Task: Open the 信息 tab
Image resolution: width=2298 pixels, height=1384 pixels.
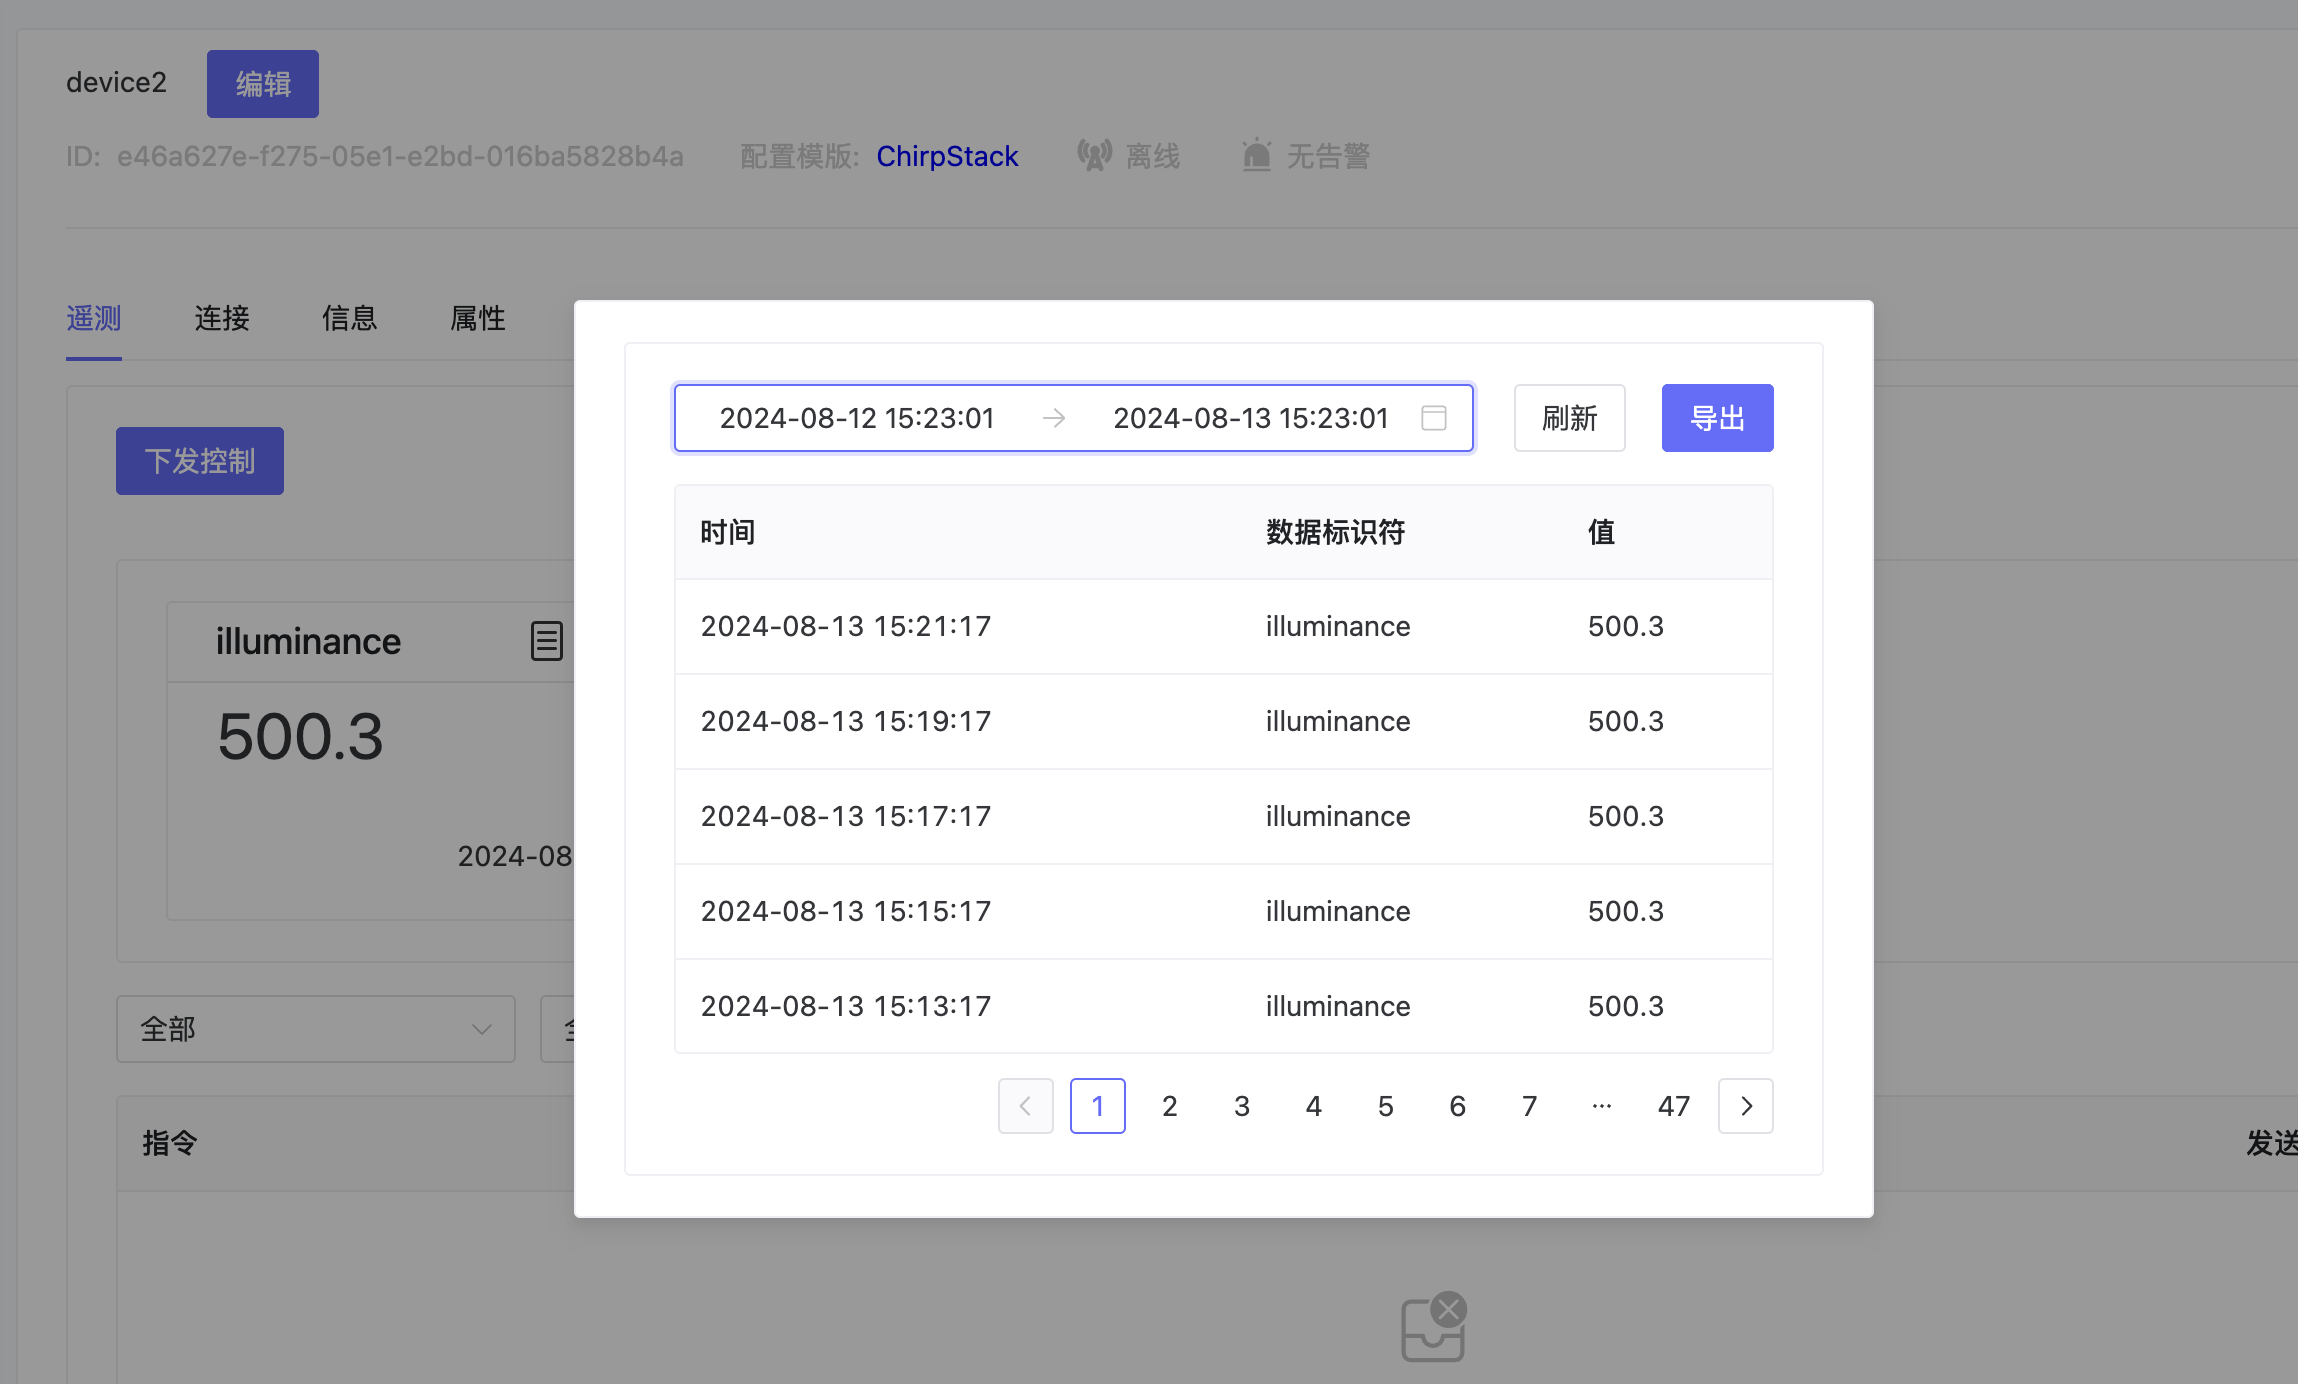Action: [x=350, y=318]
